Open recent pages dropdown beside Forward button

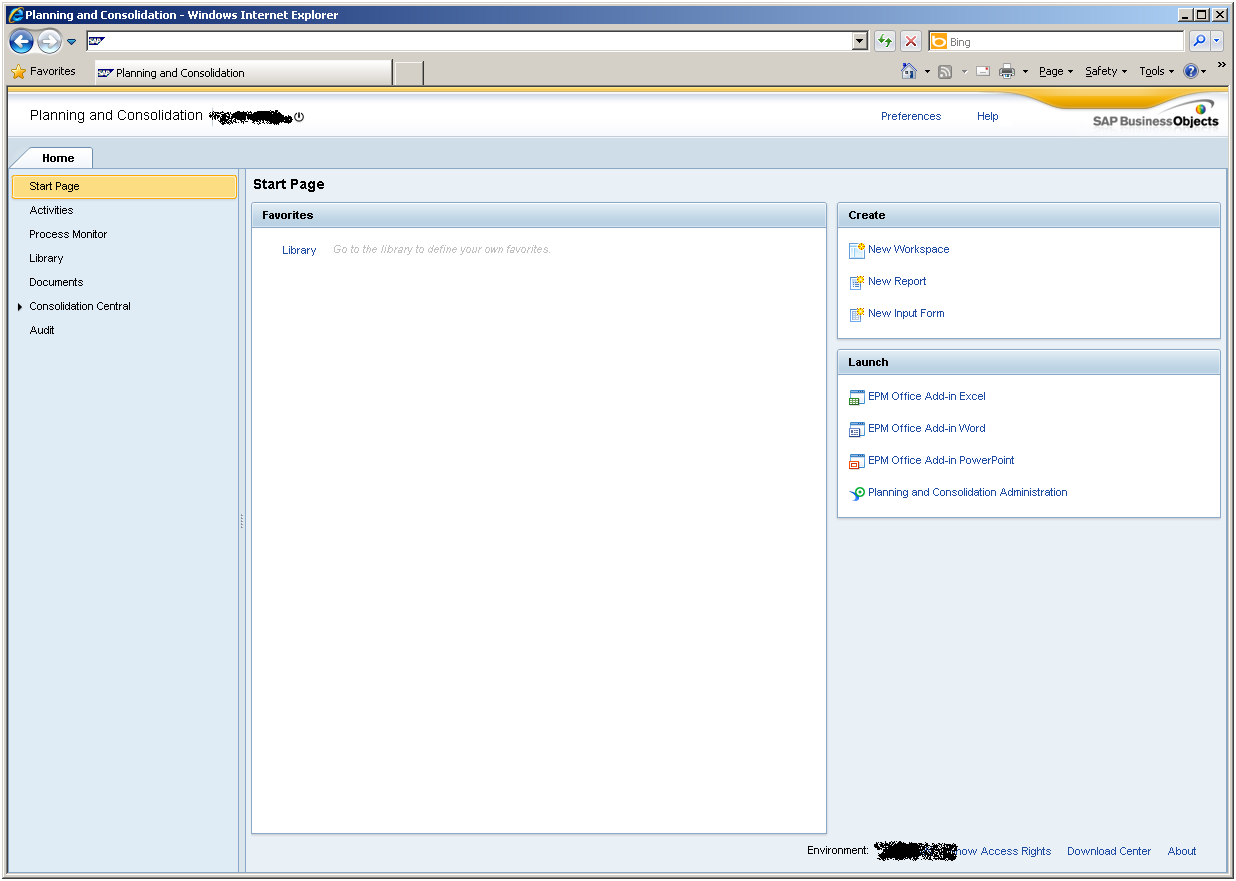71,42
